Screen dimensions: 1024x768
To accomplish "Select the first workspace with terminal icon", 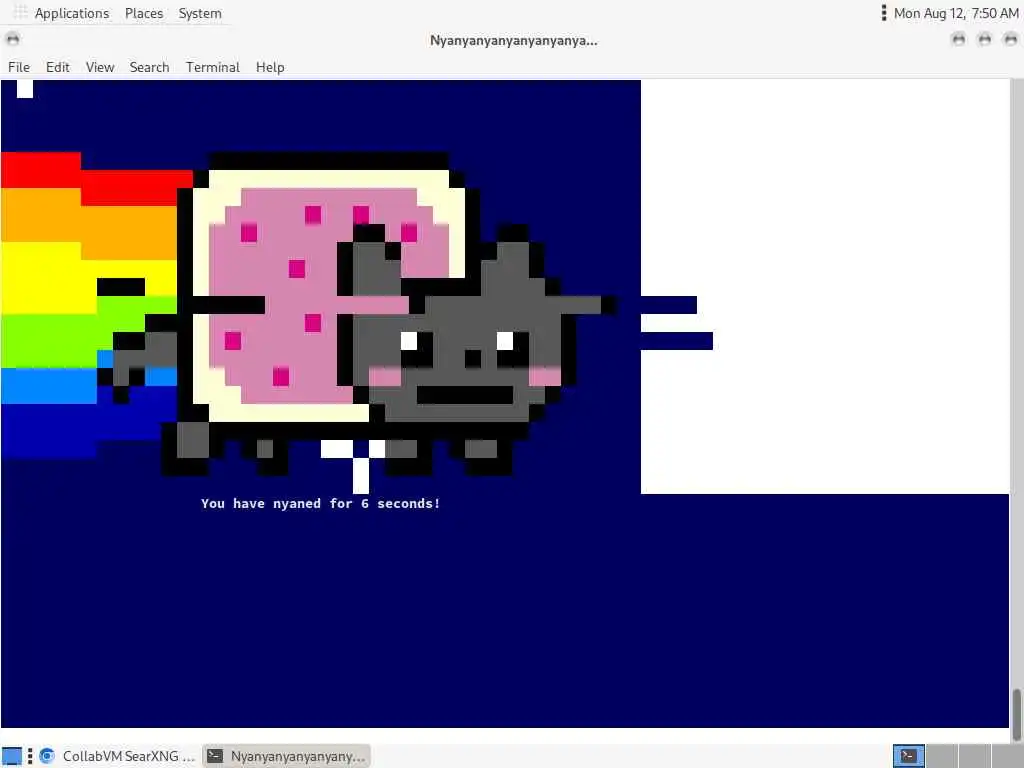I will click(x=908, y=756).
